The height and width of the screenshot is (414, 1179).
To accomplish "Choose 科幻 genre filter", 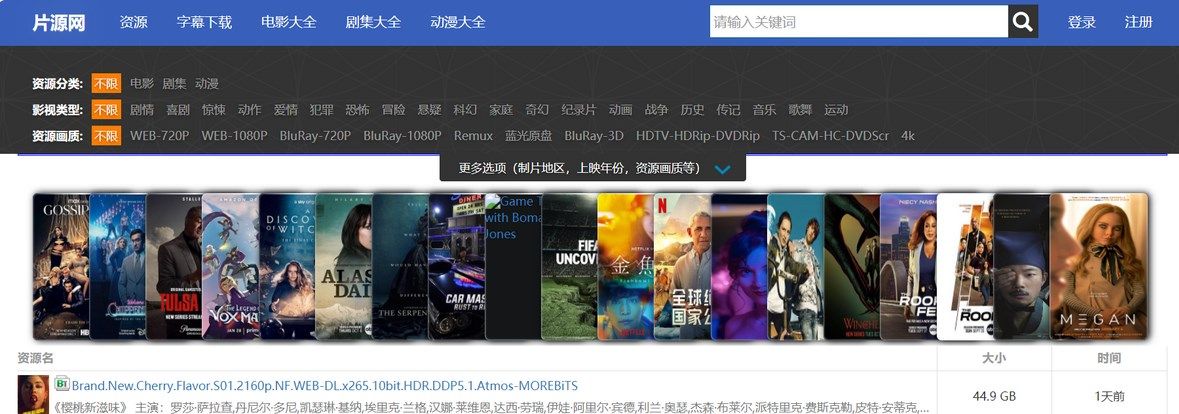I will pyautogui.click(x=465, y=110).
